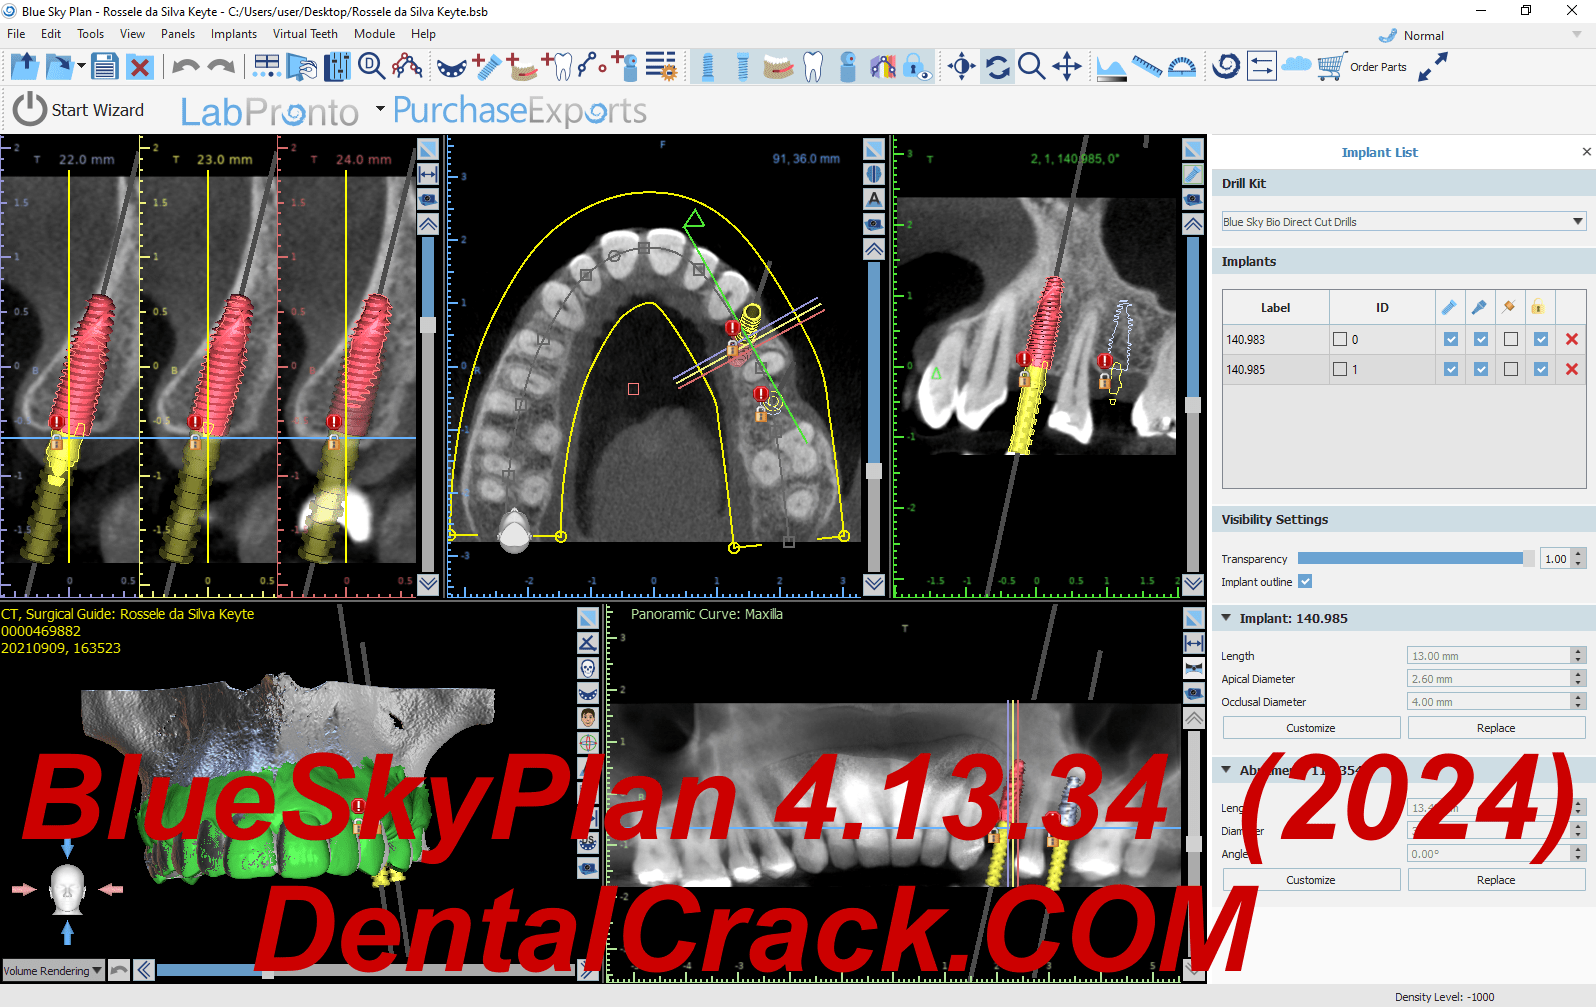Click the up chevron in axial view toolbar
The width and height of the screenshot is (1596, 1007).
[874, 250]
